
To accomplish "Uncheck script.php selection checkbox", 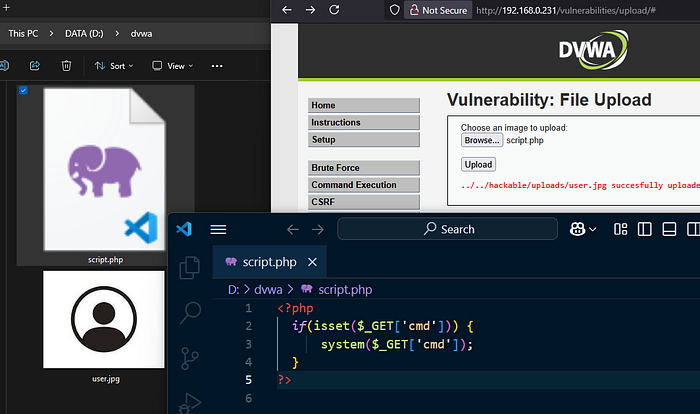I will point(23,91).
